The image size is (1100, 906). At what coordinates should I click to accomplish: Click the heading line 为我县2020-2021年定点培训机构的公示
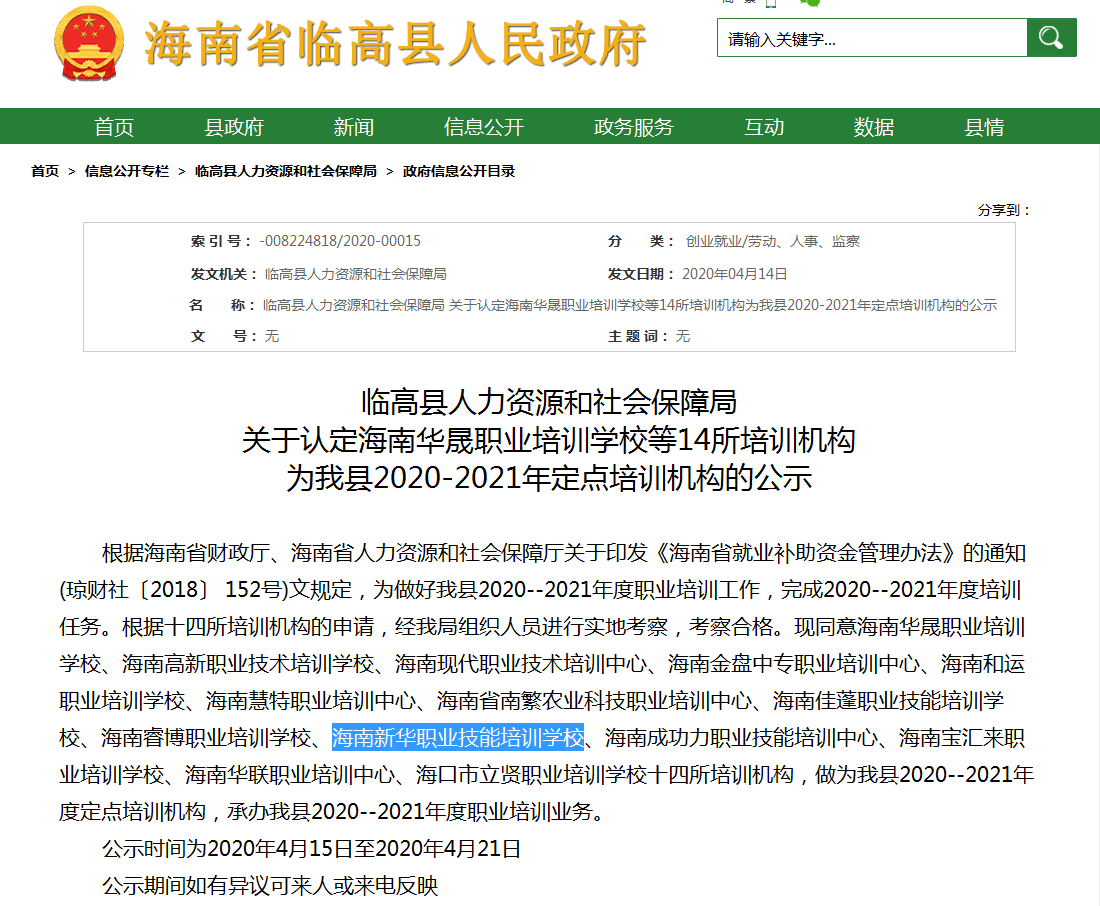coord(549,478)
